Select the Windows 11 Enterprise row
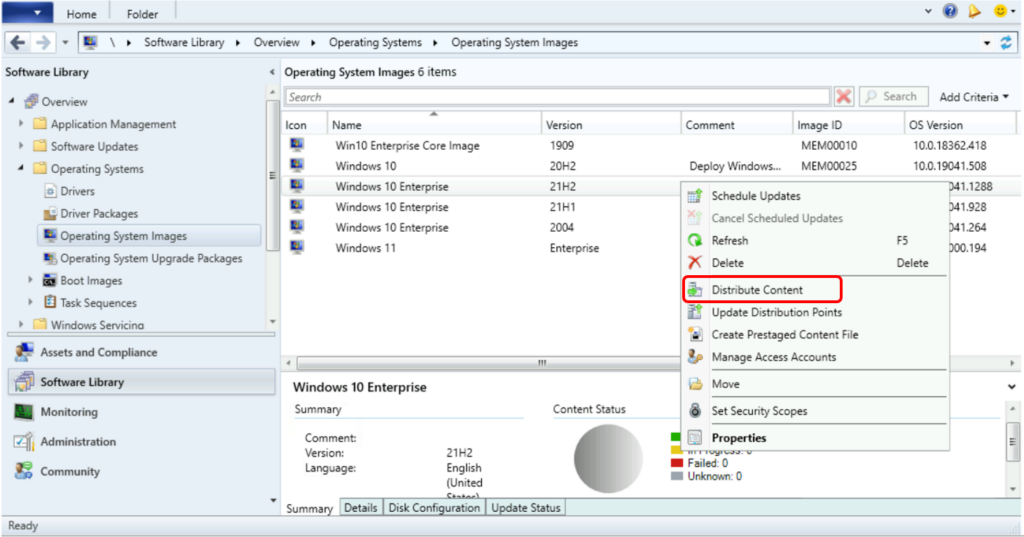This screenshot has height=537, width=1024. (x=481, y=248)
